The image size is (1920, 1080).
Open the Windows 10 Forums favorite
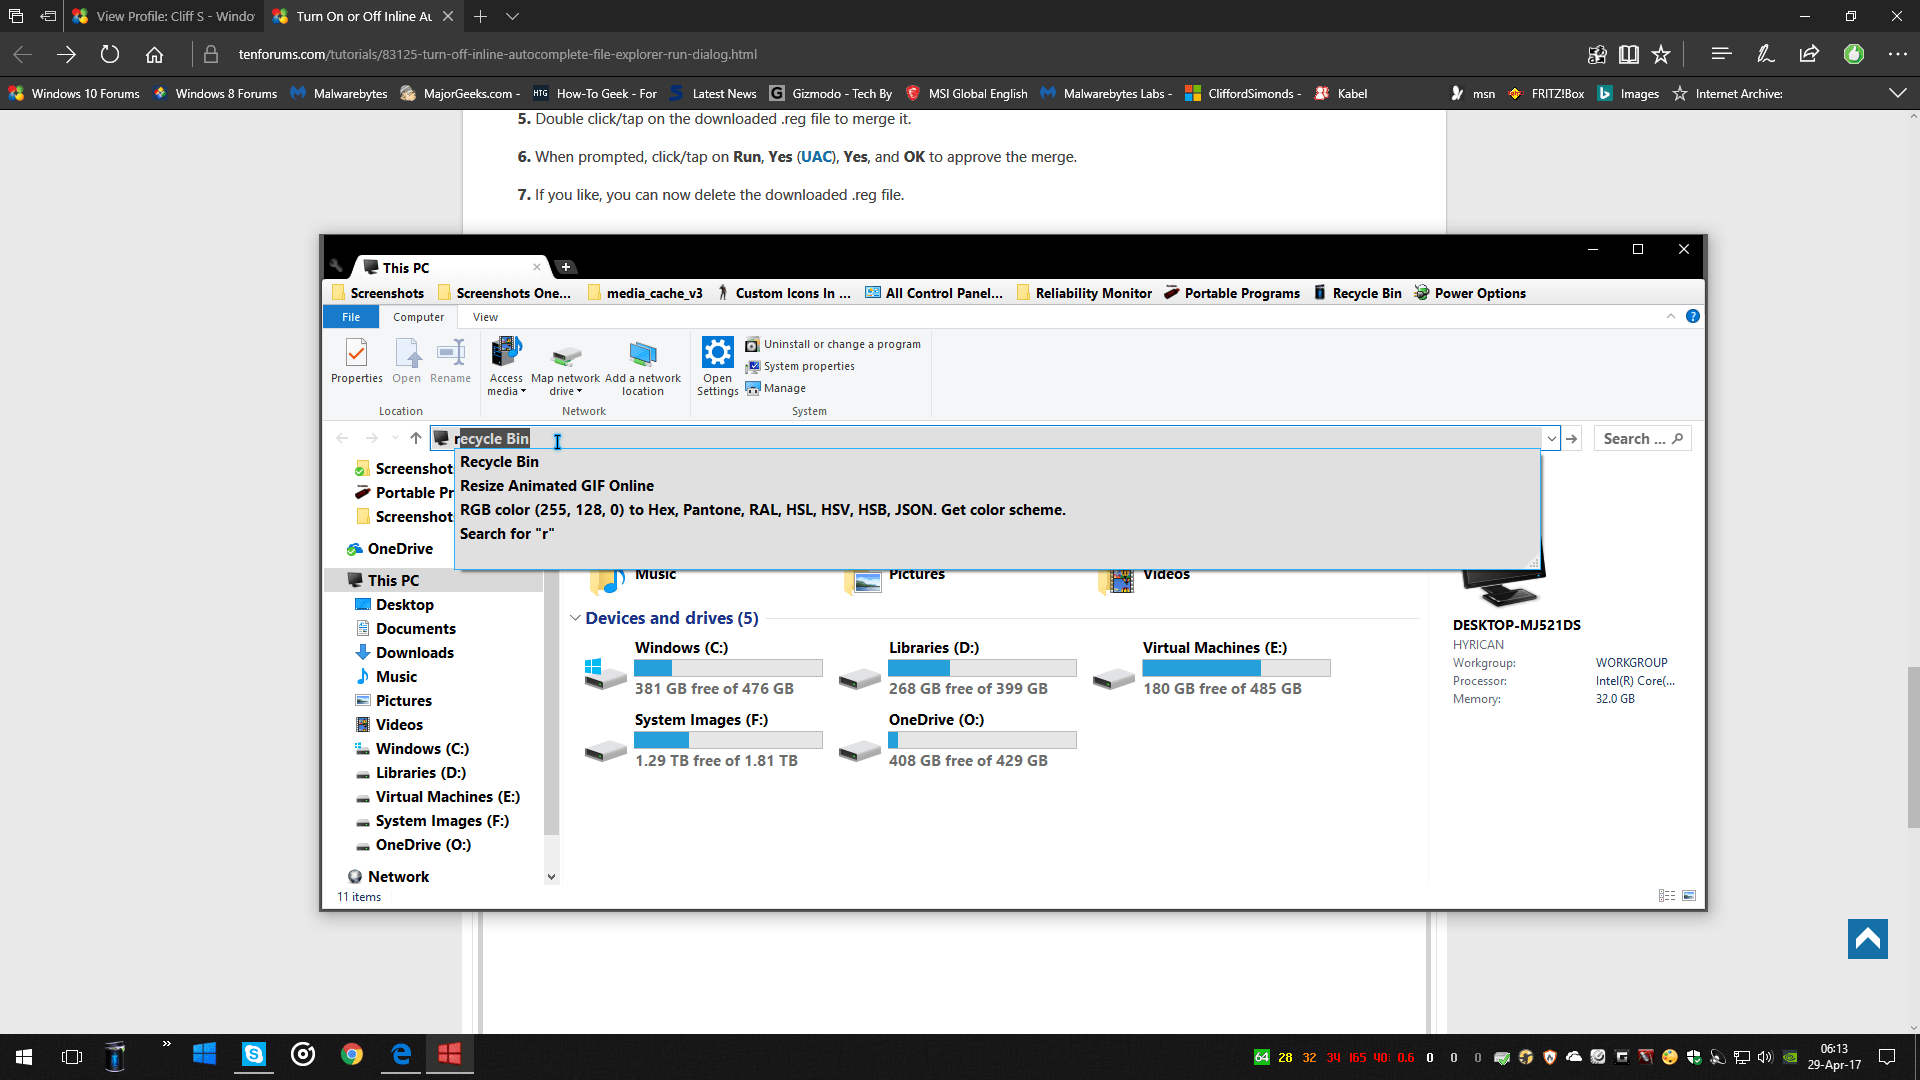(x=75, y=93)
